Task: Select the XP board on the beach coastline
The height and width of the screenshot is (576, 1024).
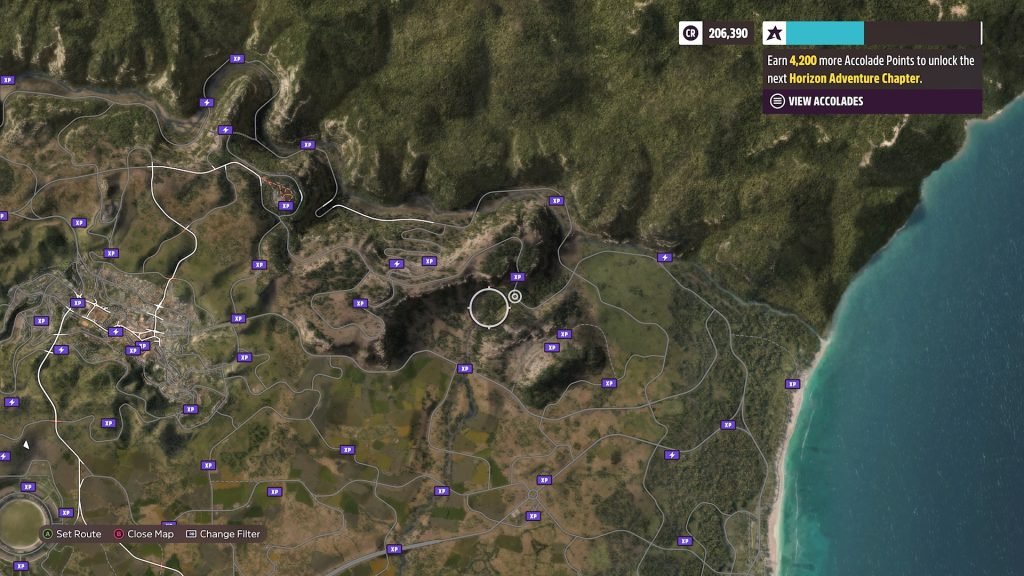Action: tap(792, 384)
